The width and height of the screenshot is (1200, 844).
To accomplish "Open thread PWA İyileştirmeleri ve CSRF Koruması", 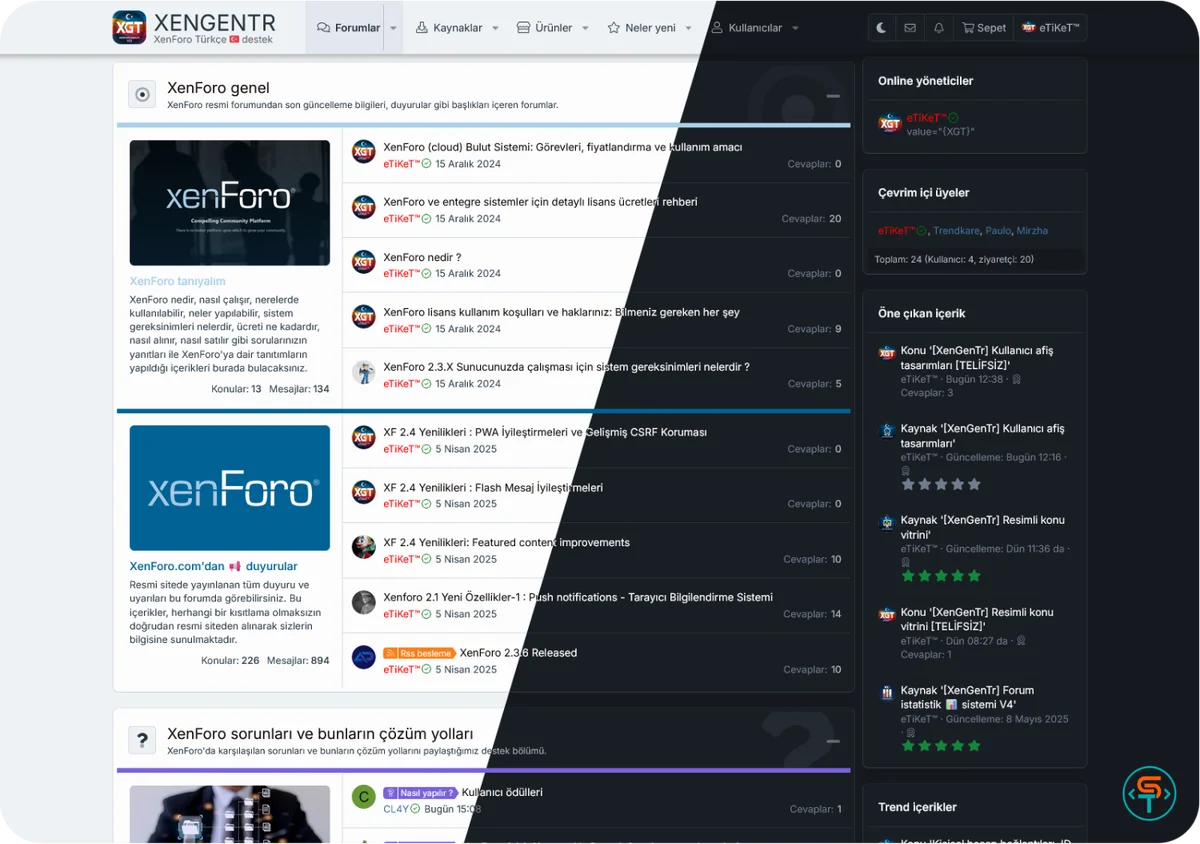I will click(x=545, y=432).
